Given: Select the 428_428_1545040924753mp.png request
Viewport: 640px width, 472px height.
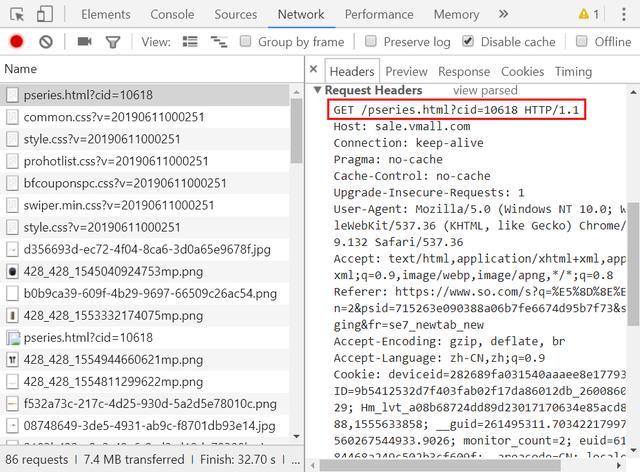Looking at the screenshot, I should pyautogui.click(x=145, y=272).
